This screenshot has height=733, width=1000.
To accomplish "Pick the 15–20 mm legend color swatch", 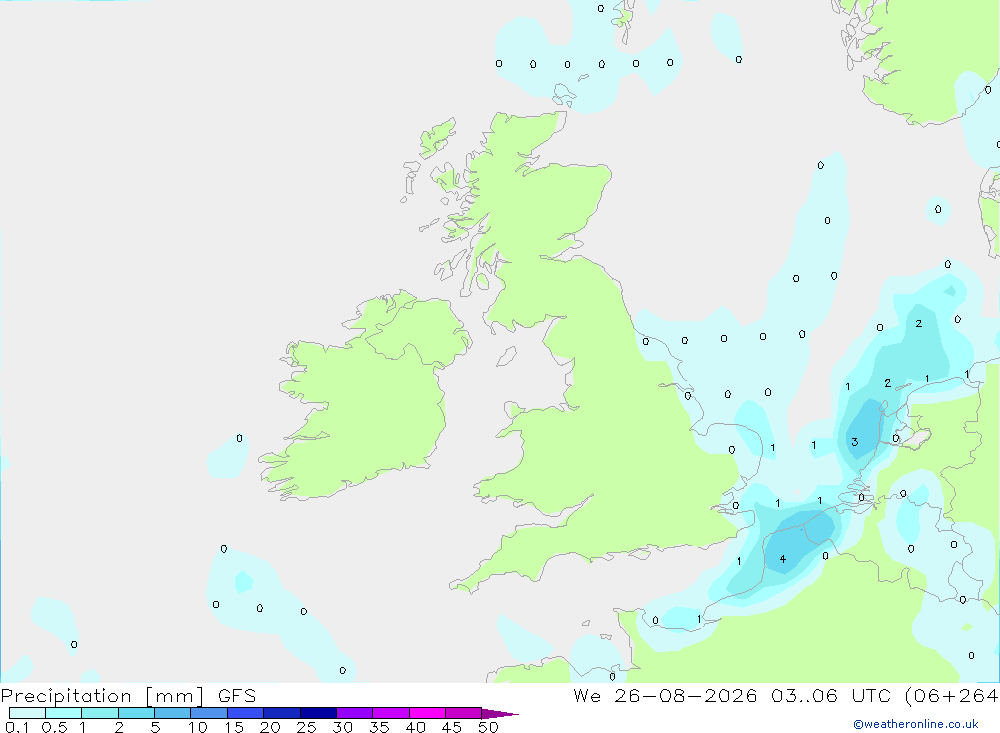I will click(x=246, y=713).
